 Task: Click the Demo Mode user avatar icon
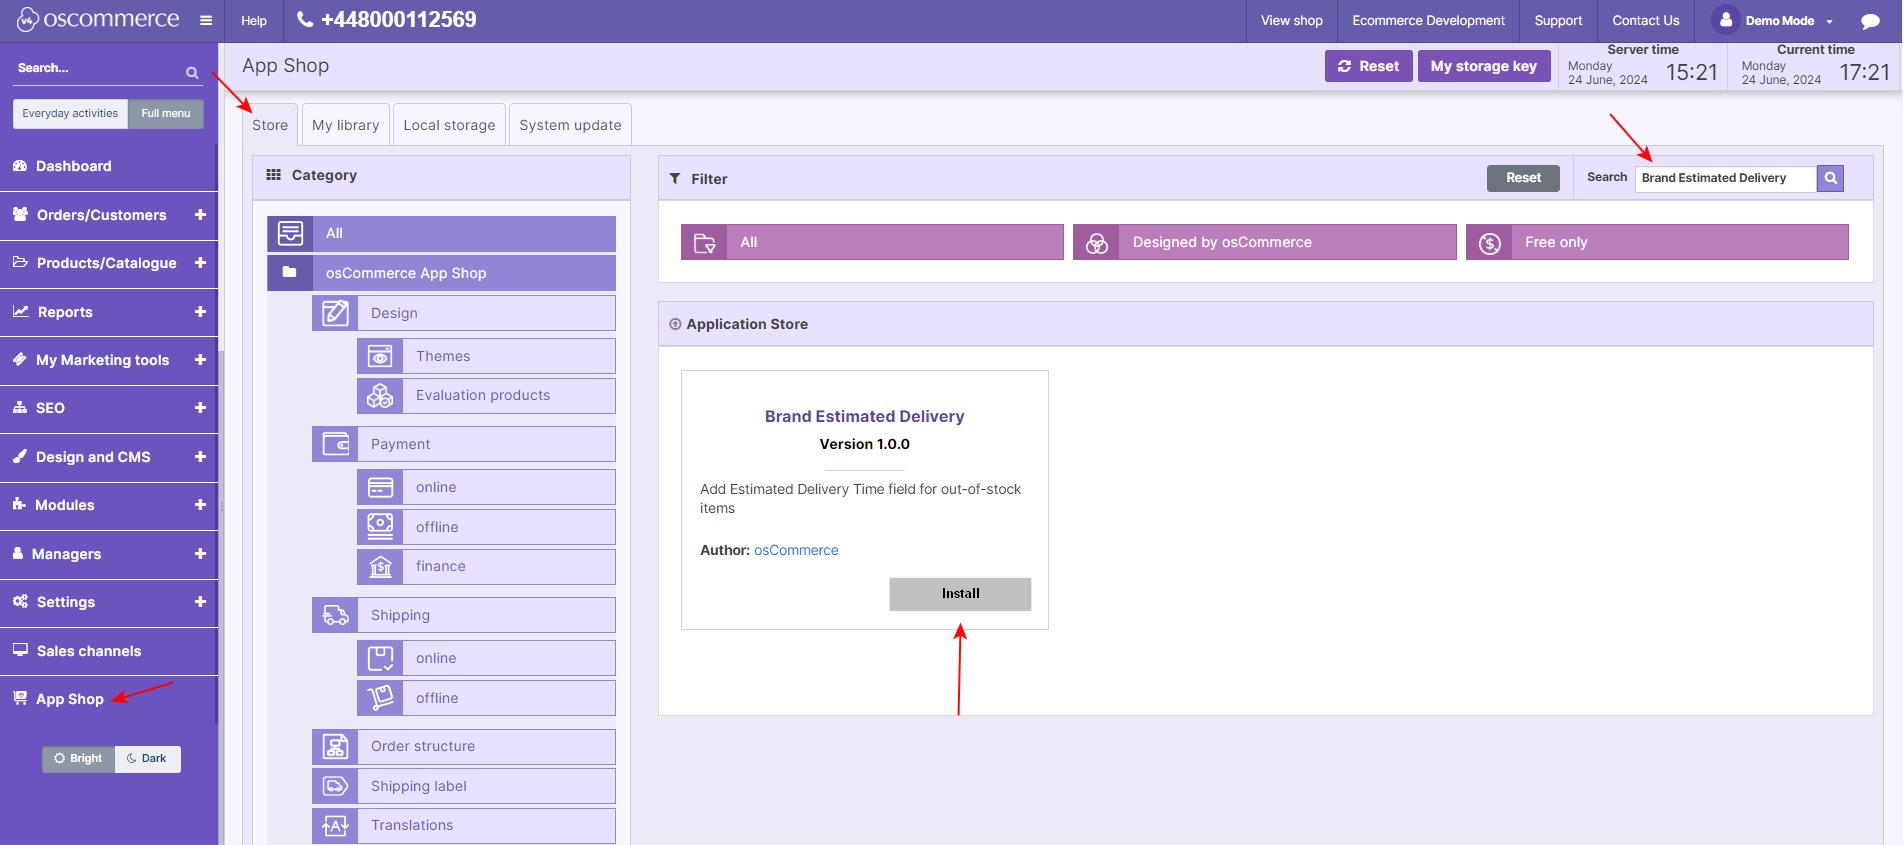[1725, 20]
